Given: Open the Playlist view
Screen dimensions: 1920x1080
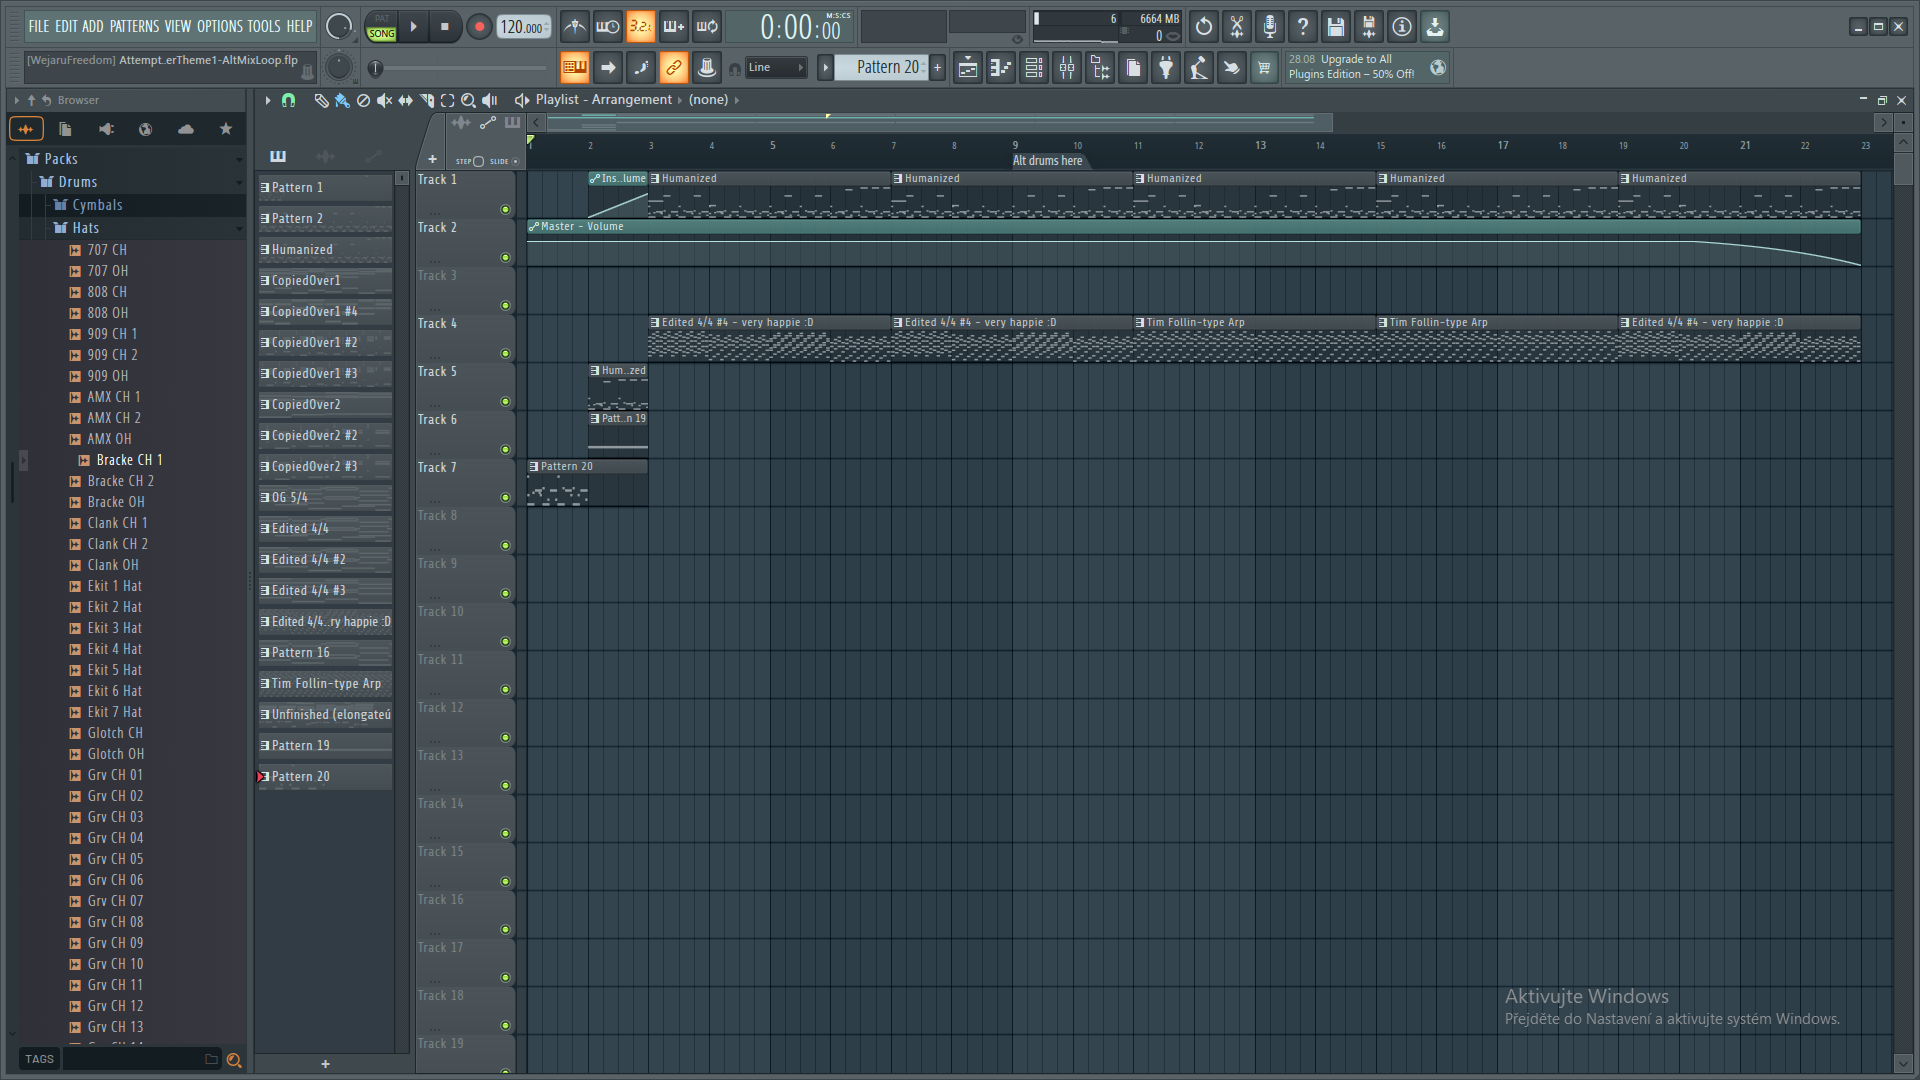Looking at the screenshot, I should click(x=968, y=68).
